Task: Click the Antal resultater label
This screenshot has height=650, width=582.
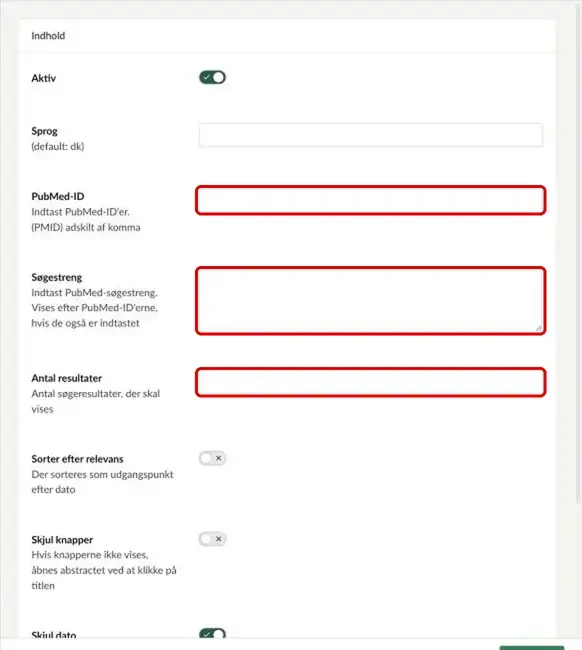Action: [x=67, y=378]
